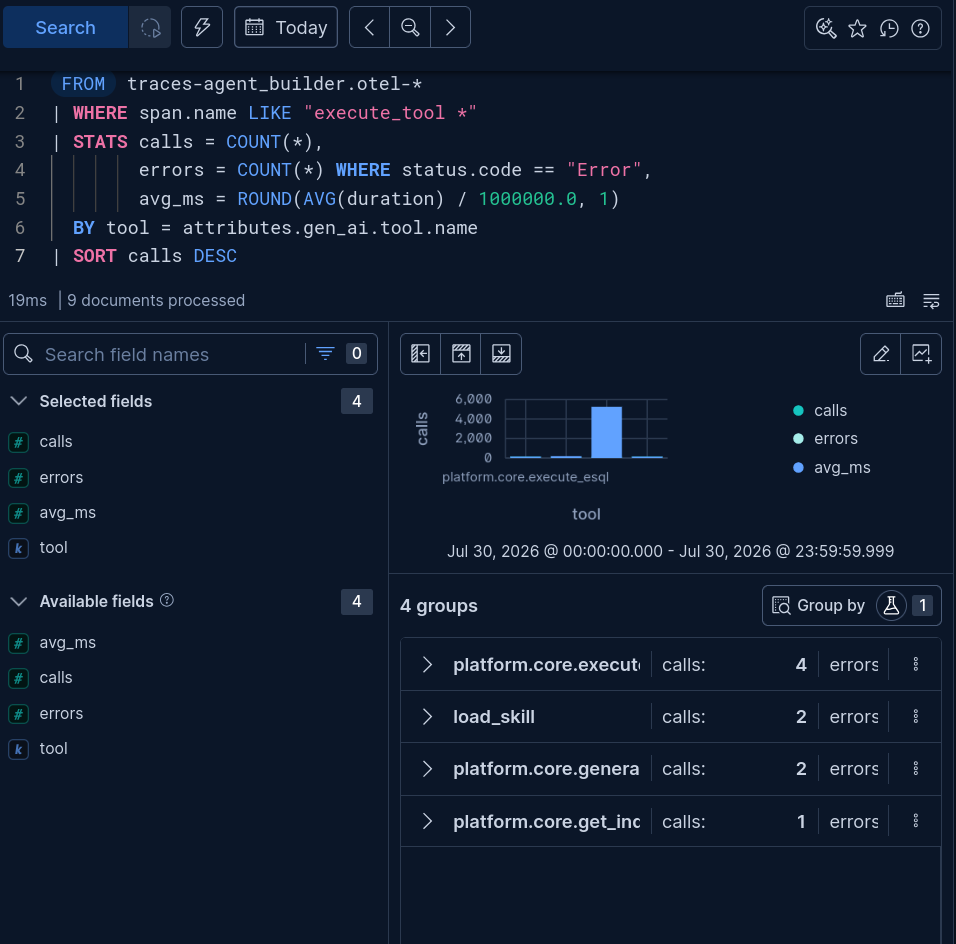Image resolution: width=956 pixels, height=944 pixels.
Task: Toggle word wrap icon in editor footer
Action: 931,300
